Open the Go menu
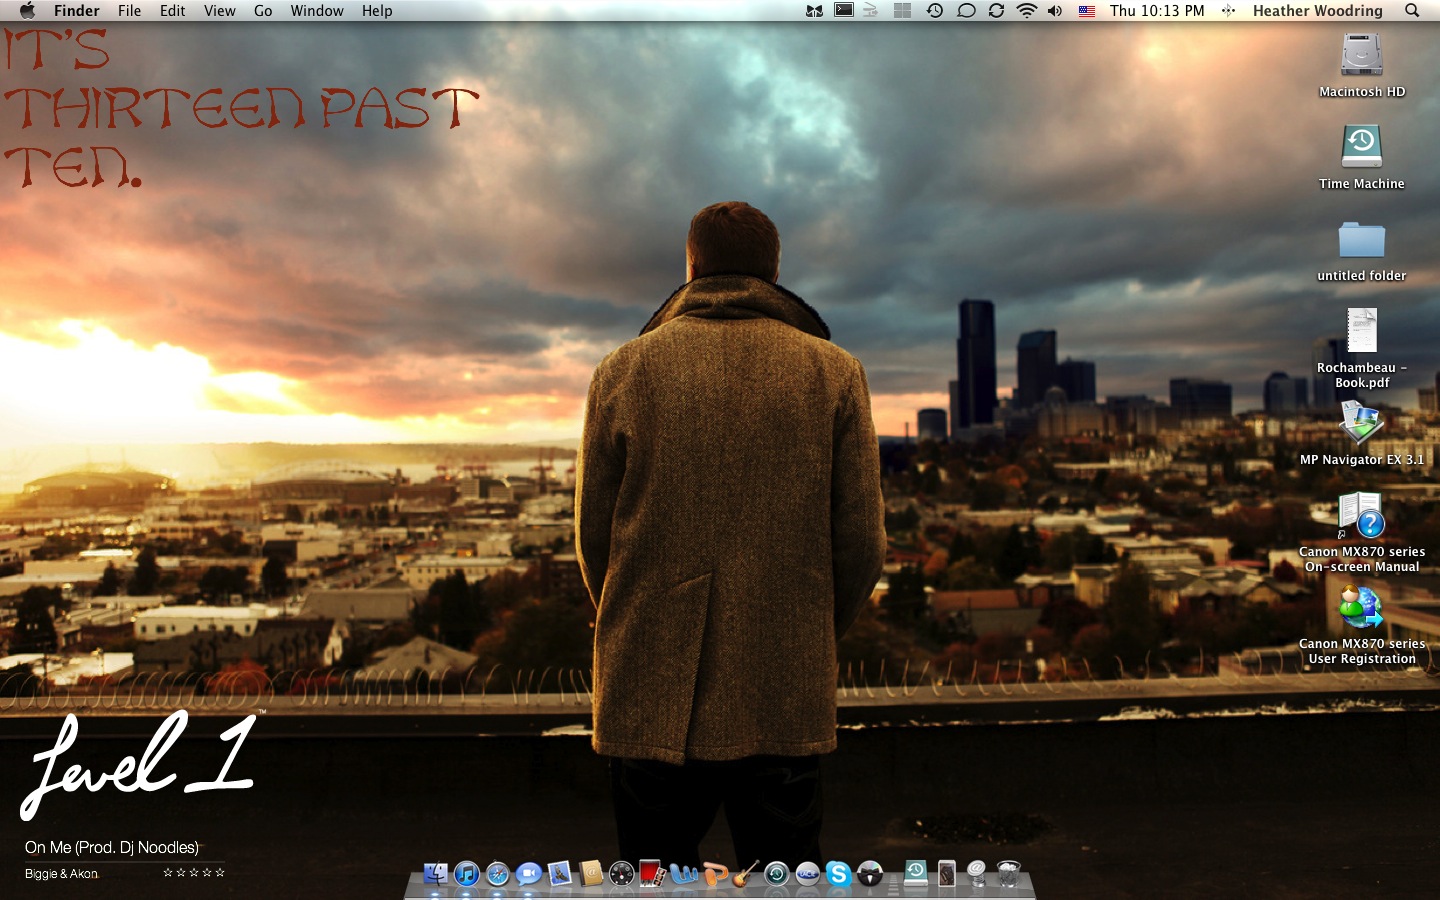Image resolution: width=1440 pixels, height=900 pixels. click(x=263, y=11)
